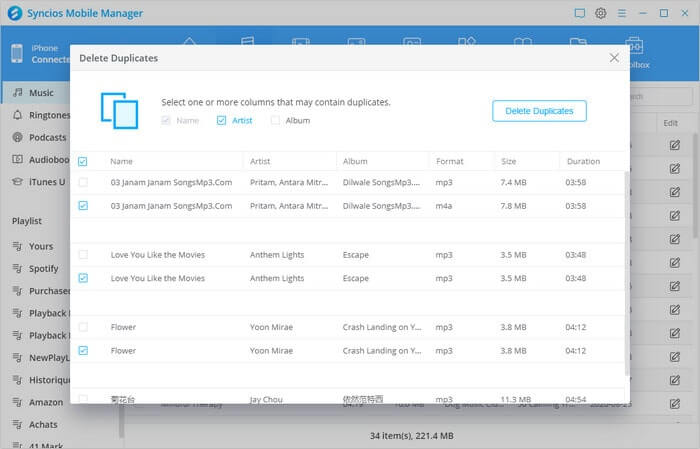Viewport: 700px width, 449px height.
Task: Uncheck the checked Flower row checkbox
Action: click(x=83, y=351)
